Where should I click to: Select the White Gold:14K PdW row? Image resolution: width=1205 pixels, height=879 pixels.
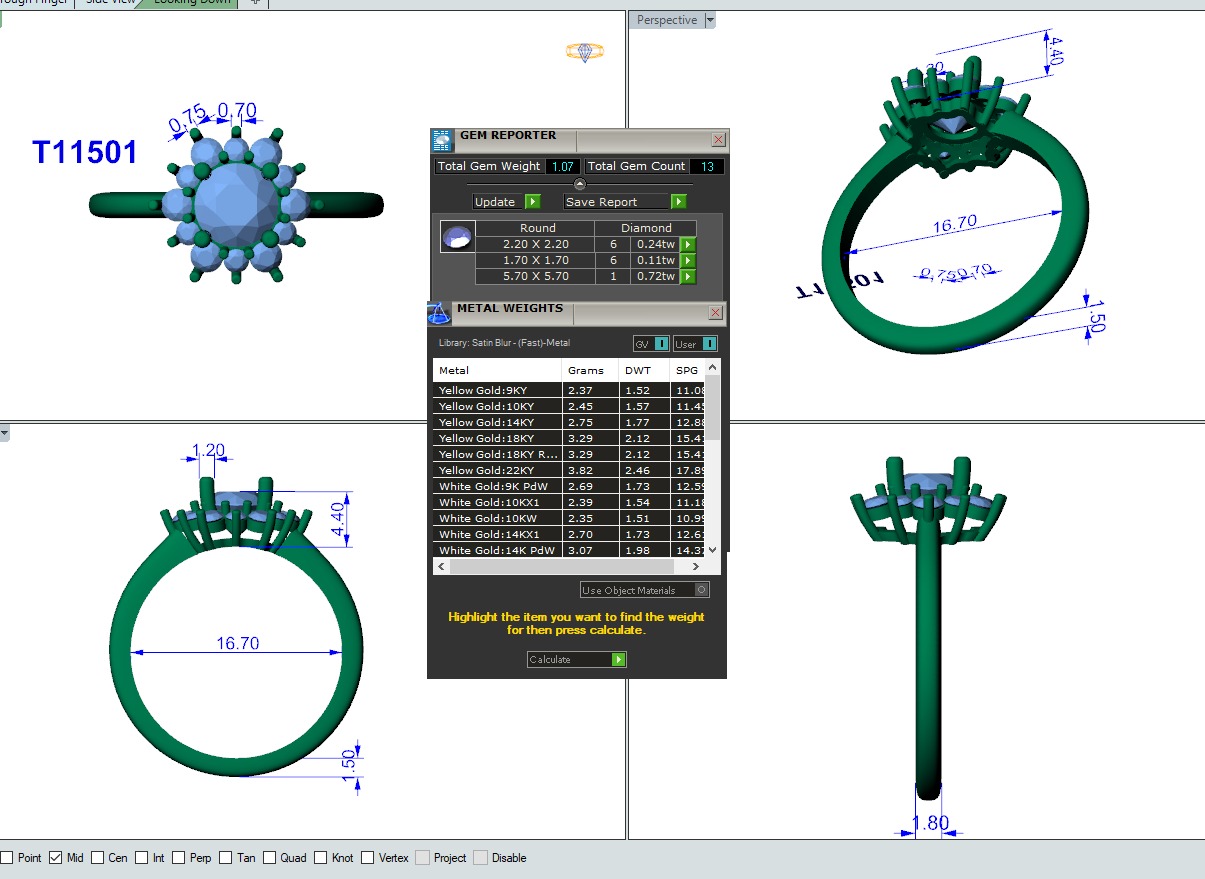click(569, 550)
